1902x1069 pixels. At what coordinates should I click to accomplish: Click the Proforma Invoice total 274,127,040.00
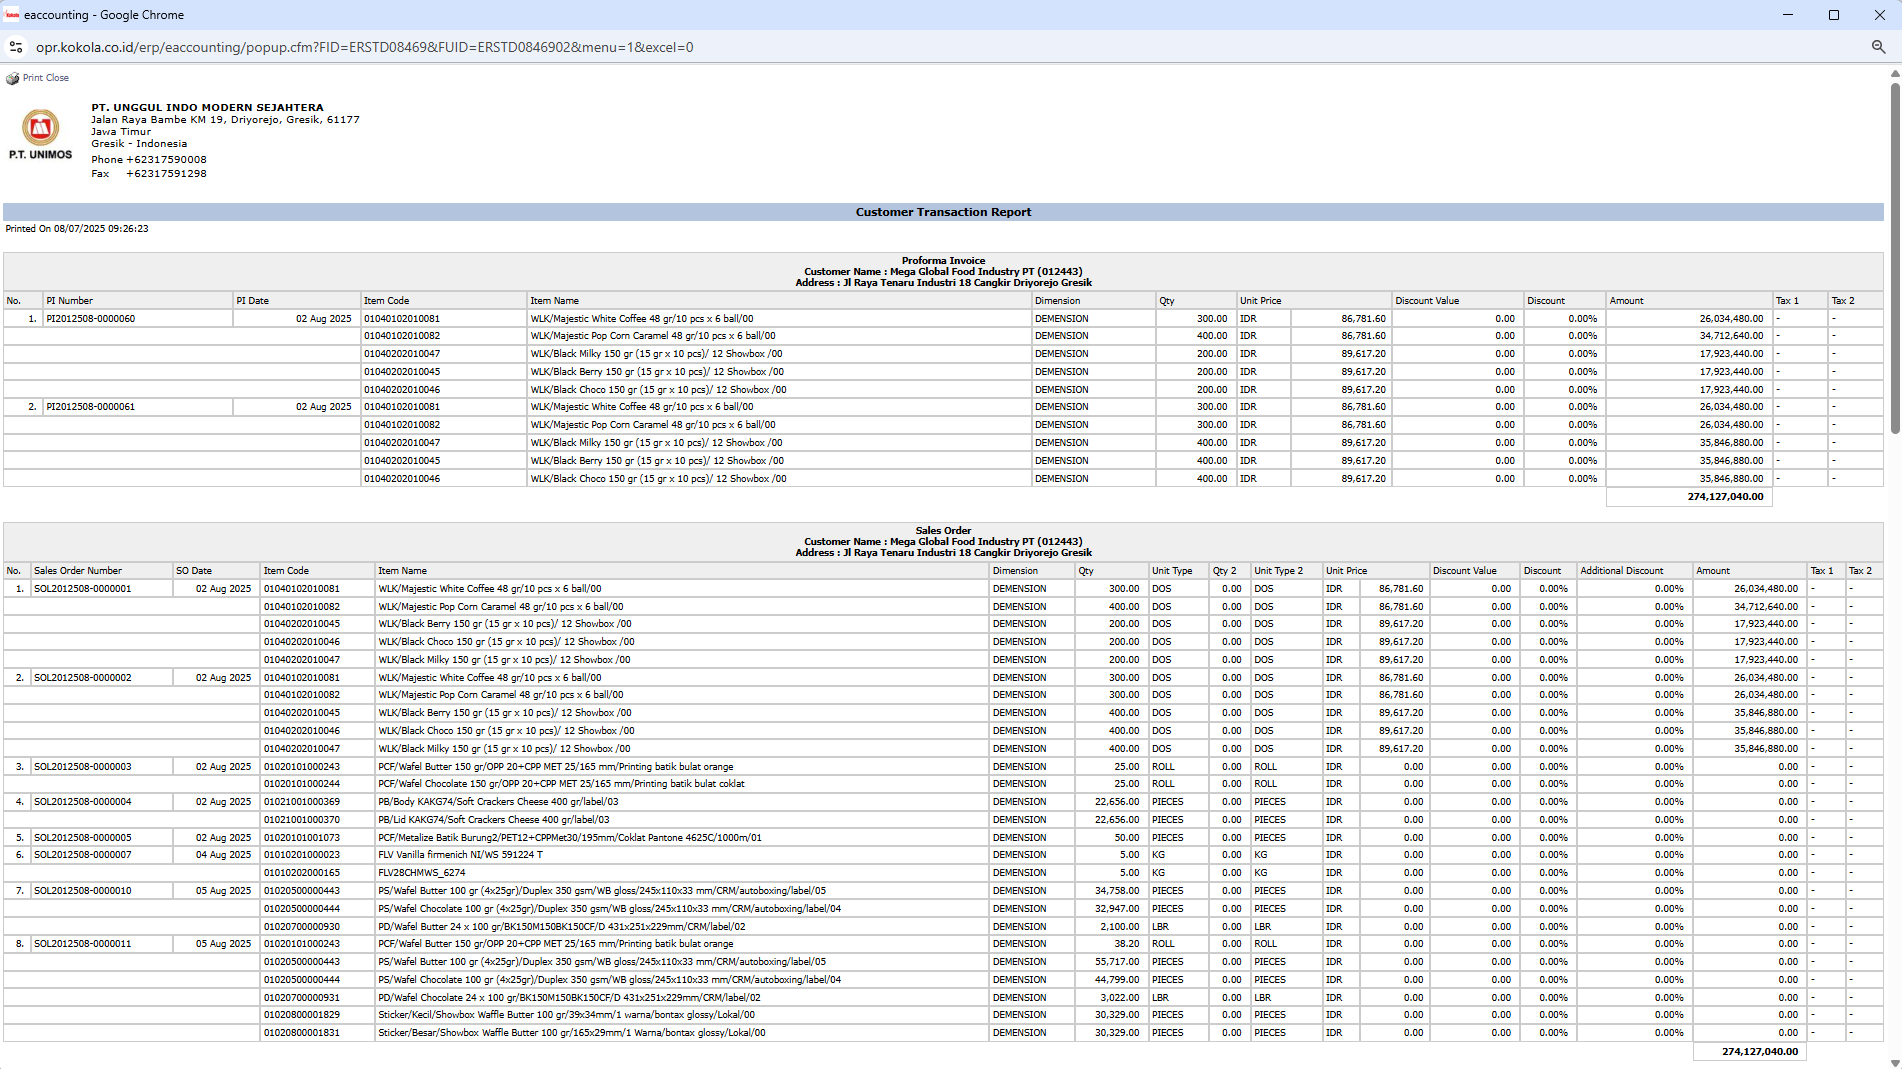click(1724, 497)
